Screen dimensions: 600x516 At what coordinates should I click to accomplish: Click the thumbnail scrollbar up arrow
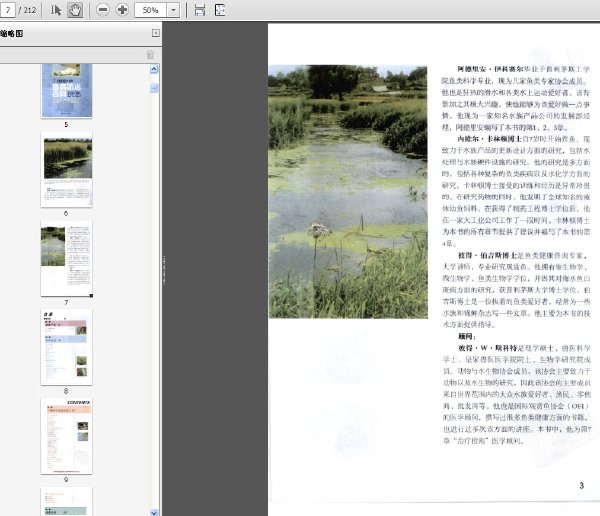[x=154, y=69]
